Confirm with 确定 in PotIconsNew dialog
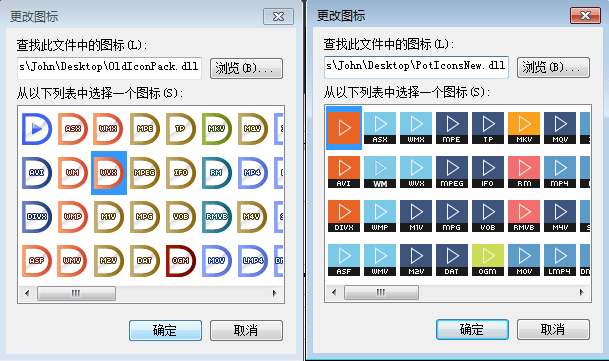 pyautogui.click(x=472, y=330)
